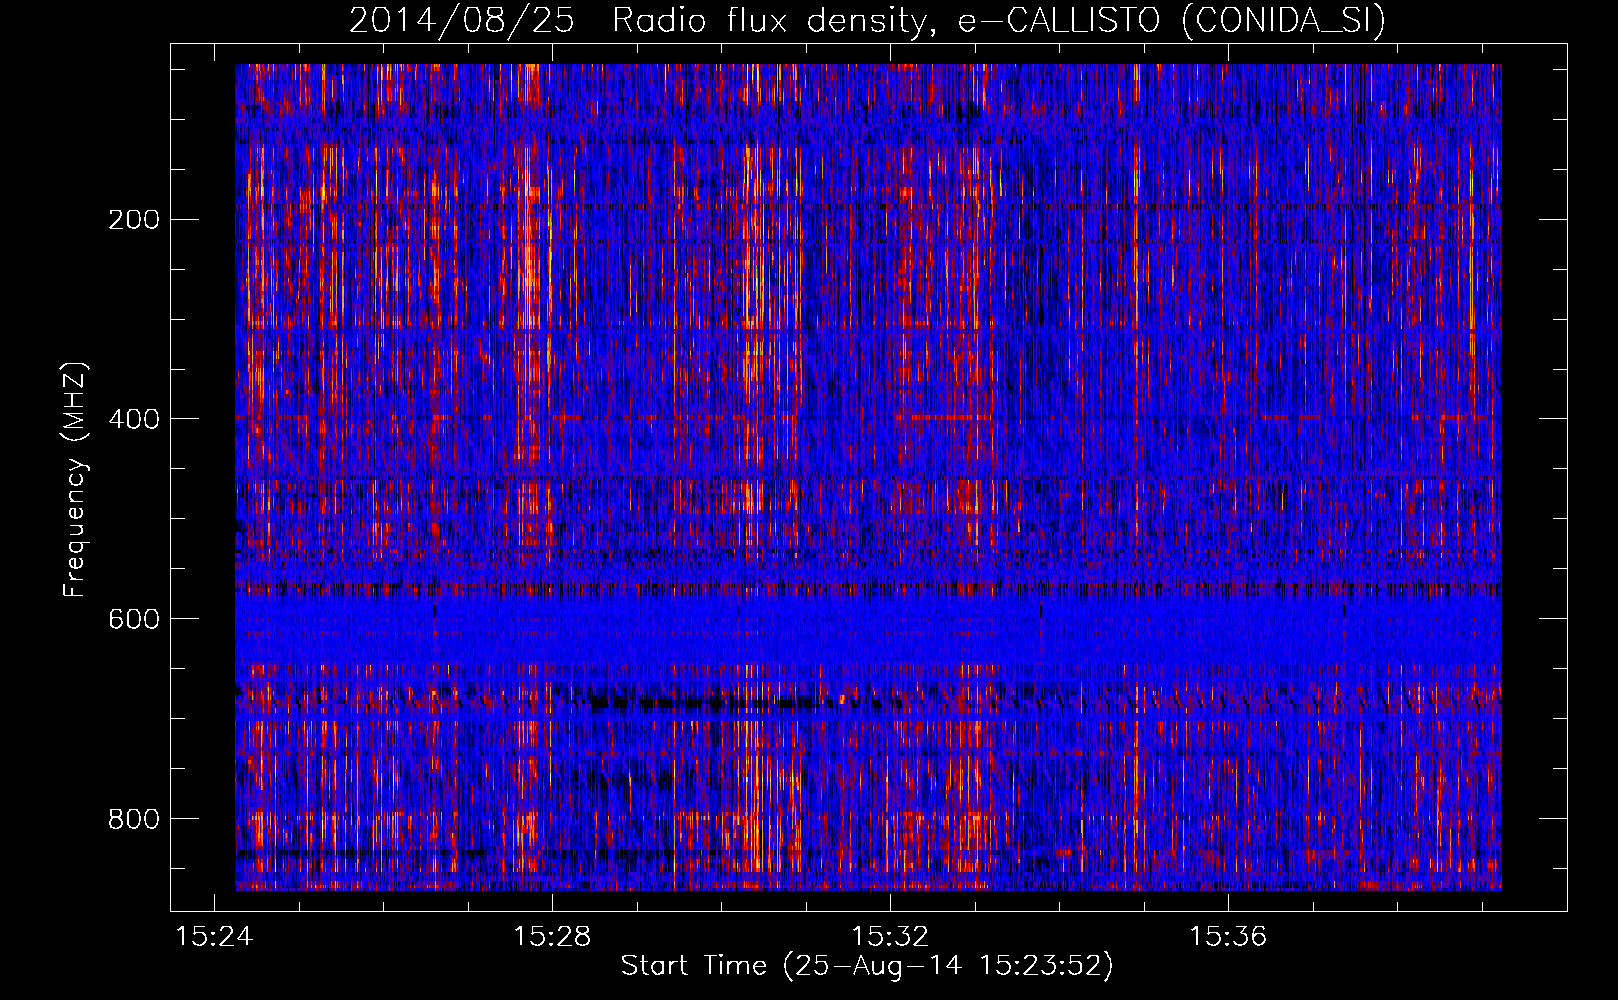Viewport: 1618px width, 1000px height.
Task: Click the 200 frequency tick label
Action: (134, 220)
